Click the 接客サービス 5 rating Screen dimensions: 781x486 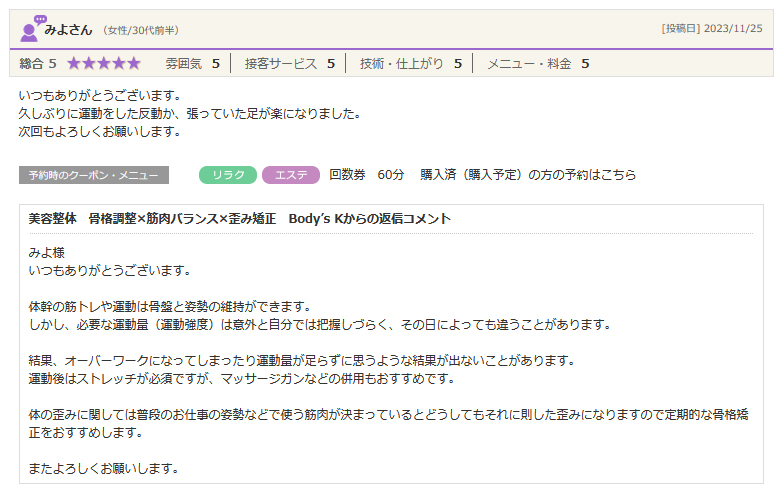pyautogui.click(x=289, y=63)
